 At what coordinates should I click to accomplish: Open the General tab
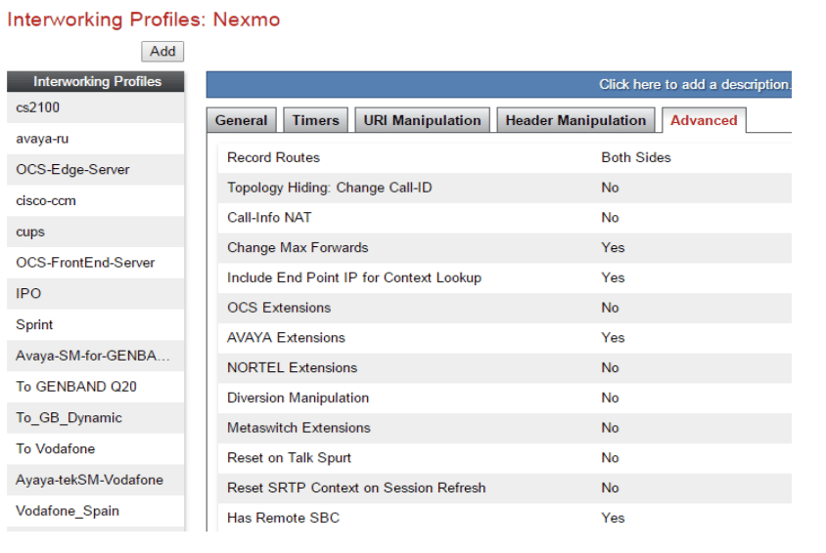(241, 120)
